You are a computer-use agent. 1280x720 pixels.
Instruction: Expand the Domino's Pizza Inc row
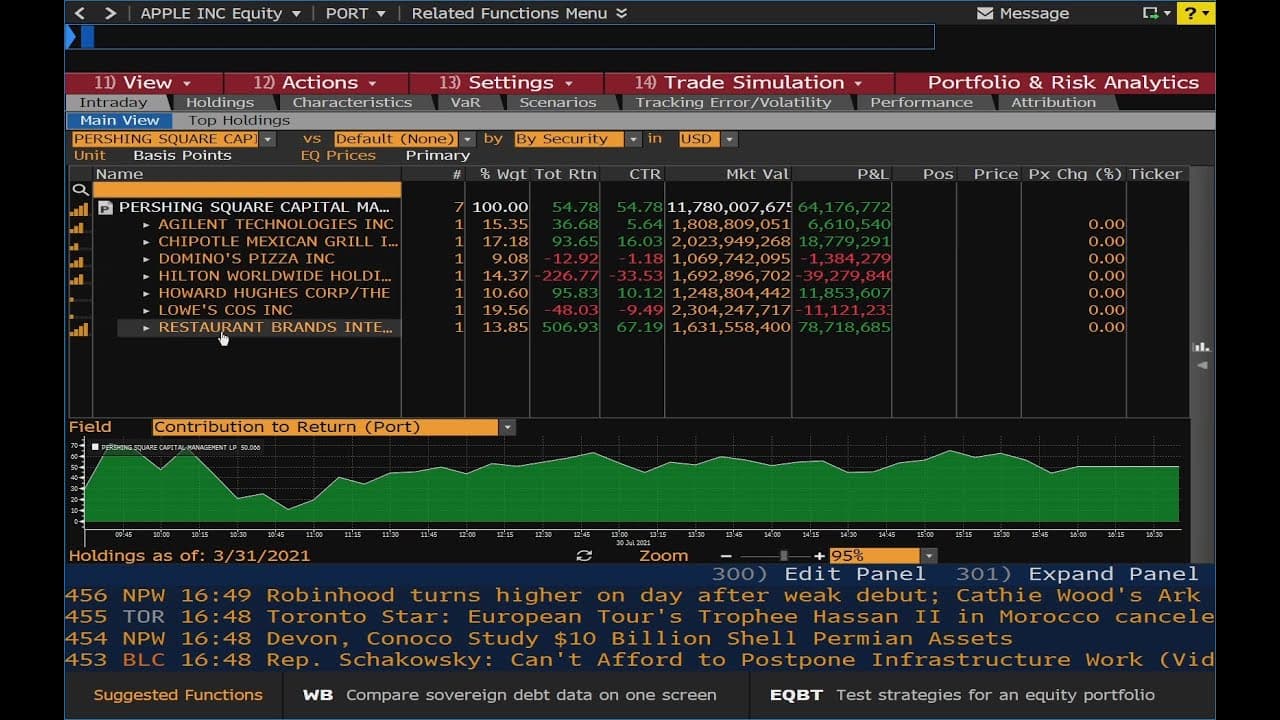[x=146, y=259]
